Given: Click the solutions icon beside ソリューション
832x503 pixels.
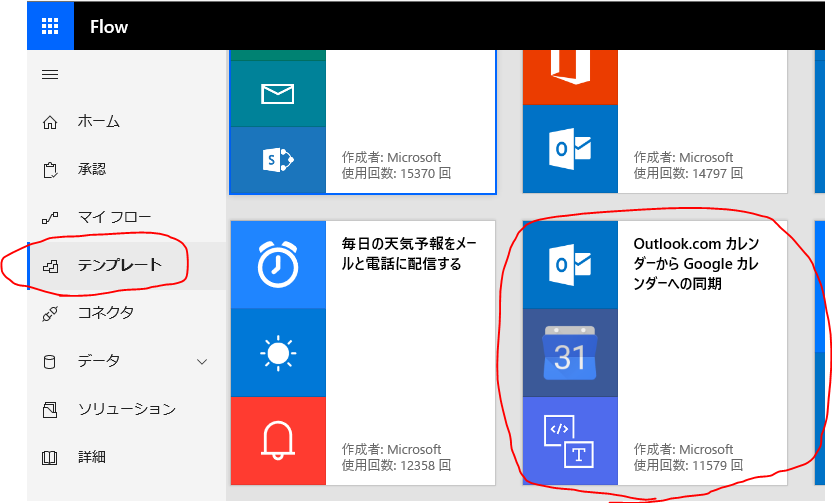Looking at the screenshot, I should (x=50, y=410).
